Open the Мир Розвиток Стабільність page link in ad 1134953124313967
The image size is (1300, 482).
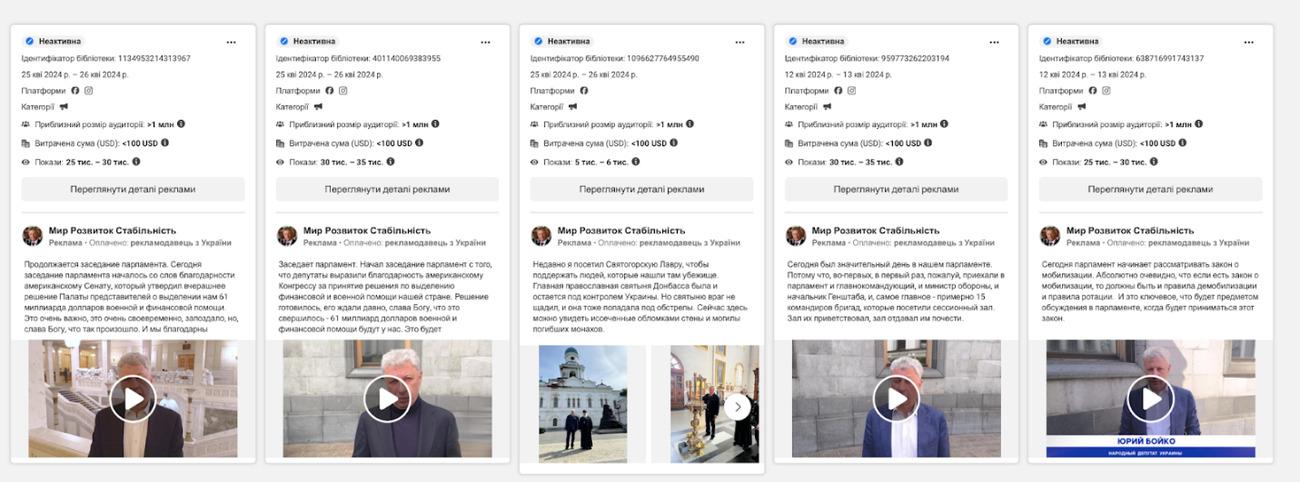click(112, 230)
